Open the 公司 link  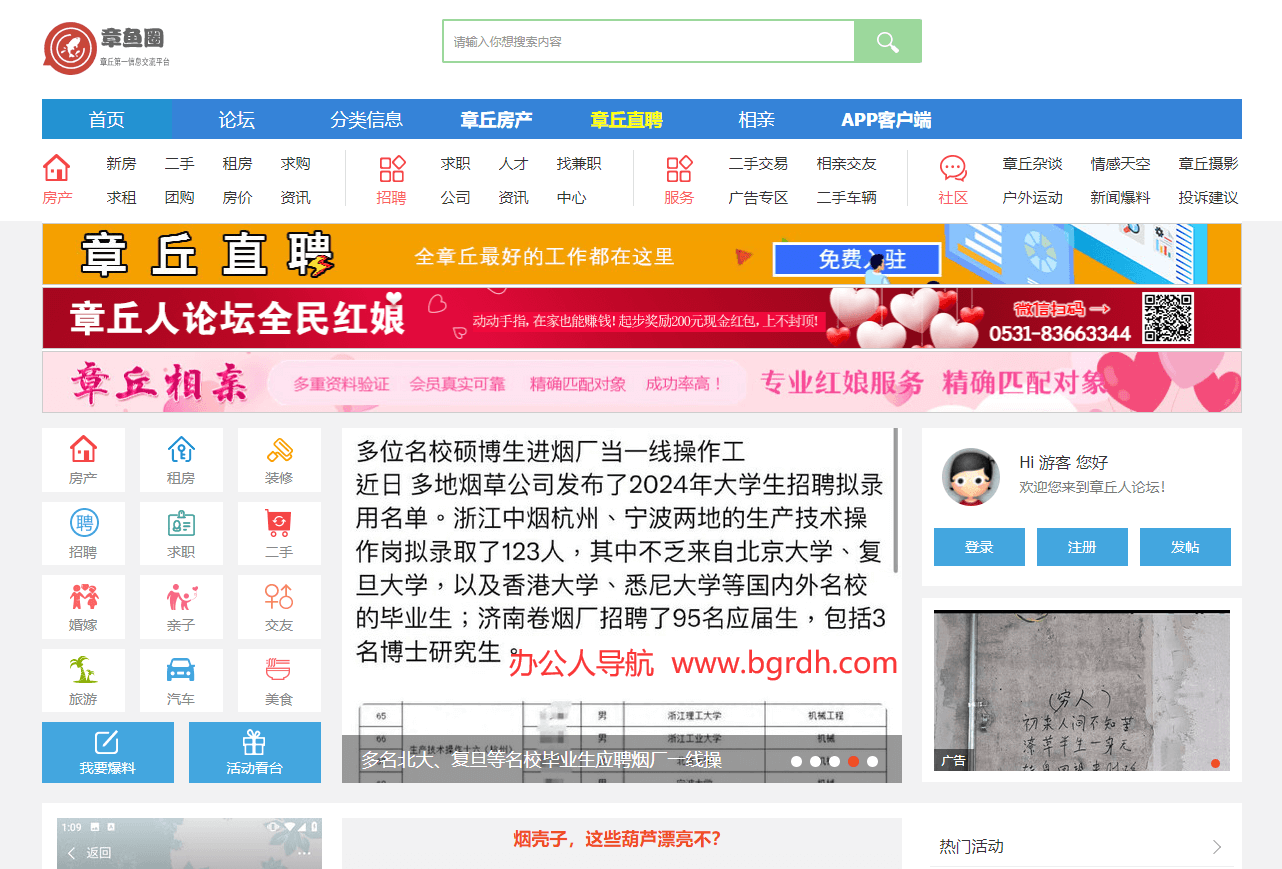point(455,198)
